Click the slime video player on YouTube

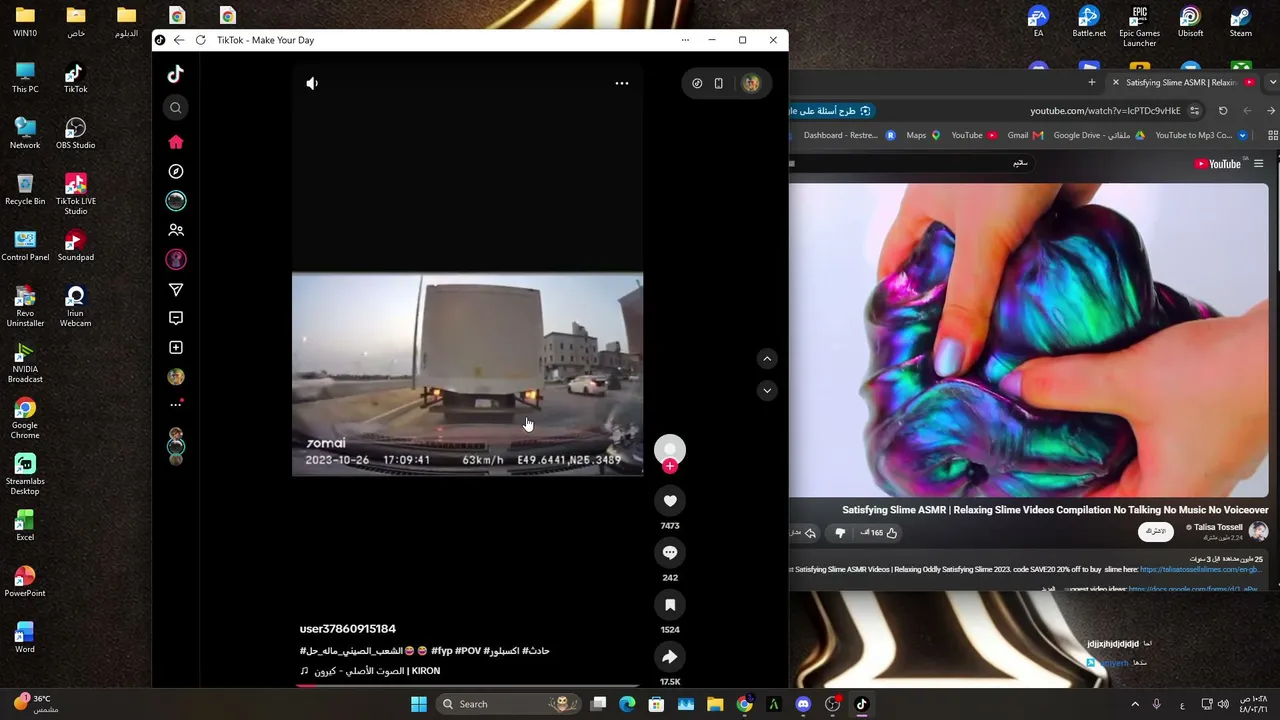point(1029,340)
